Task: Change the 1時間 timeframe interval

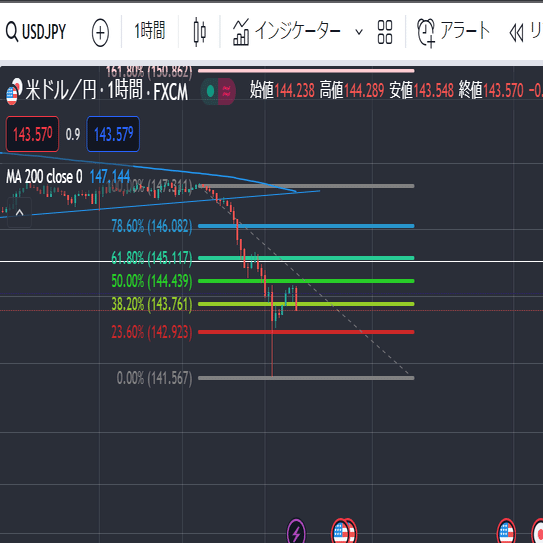Action: pyautogui.click(x=150, y=31)
